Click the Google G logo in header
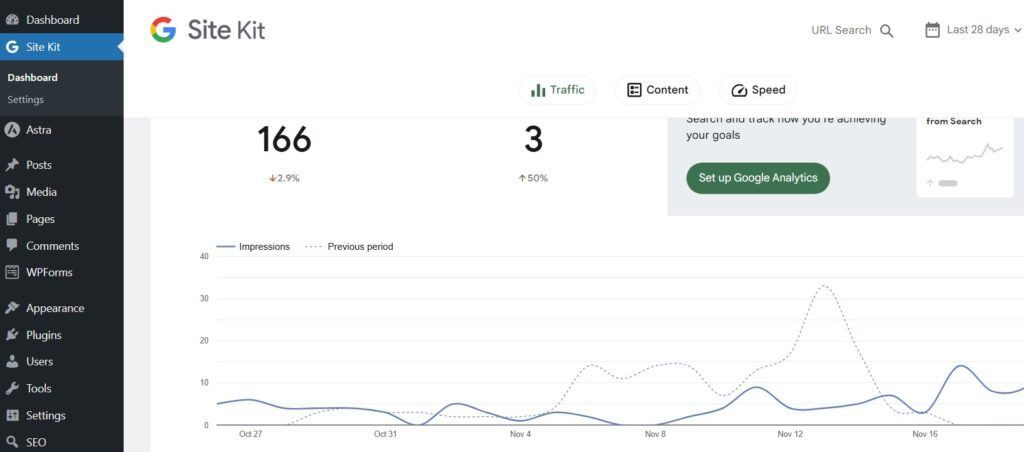The width and height of the screenshot is (1024, 452). click(x=163, y=30)
